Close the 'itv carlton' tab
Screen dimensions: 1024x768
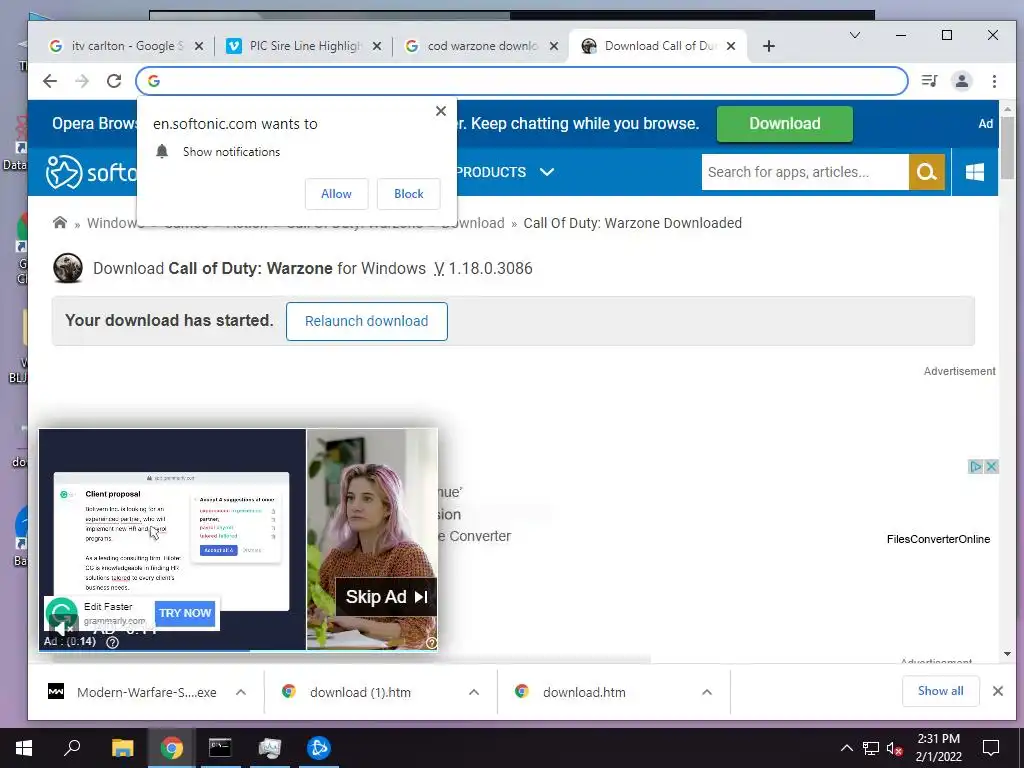pyautogui.click(x=199, y=46)
